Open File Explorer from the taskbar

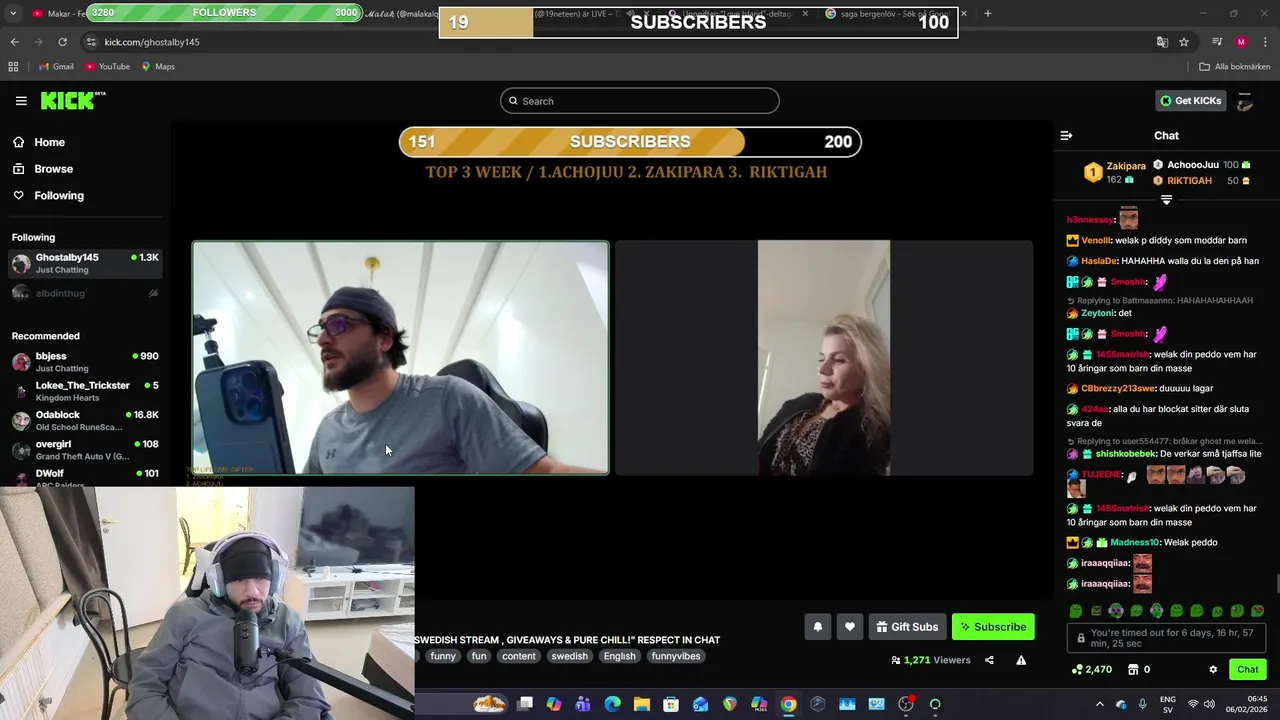pos(642,704)
